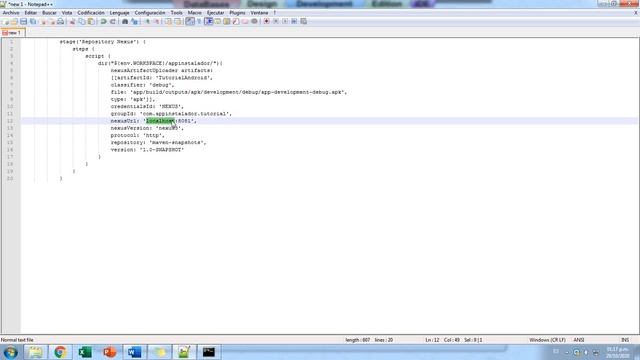
Task: Open the Archivo menu
Action: point(11,13)
